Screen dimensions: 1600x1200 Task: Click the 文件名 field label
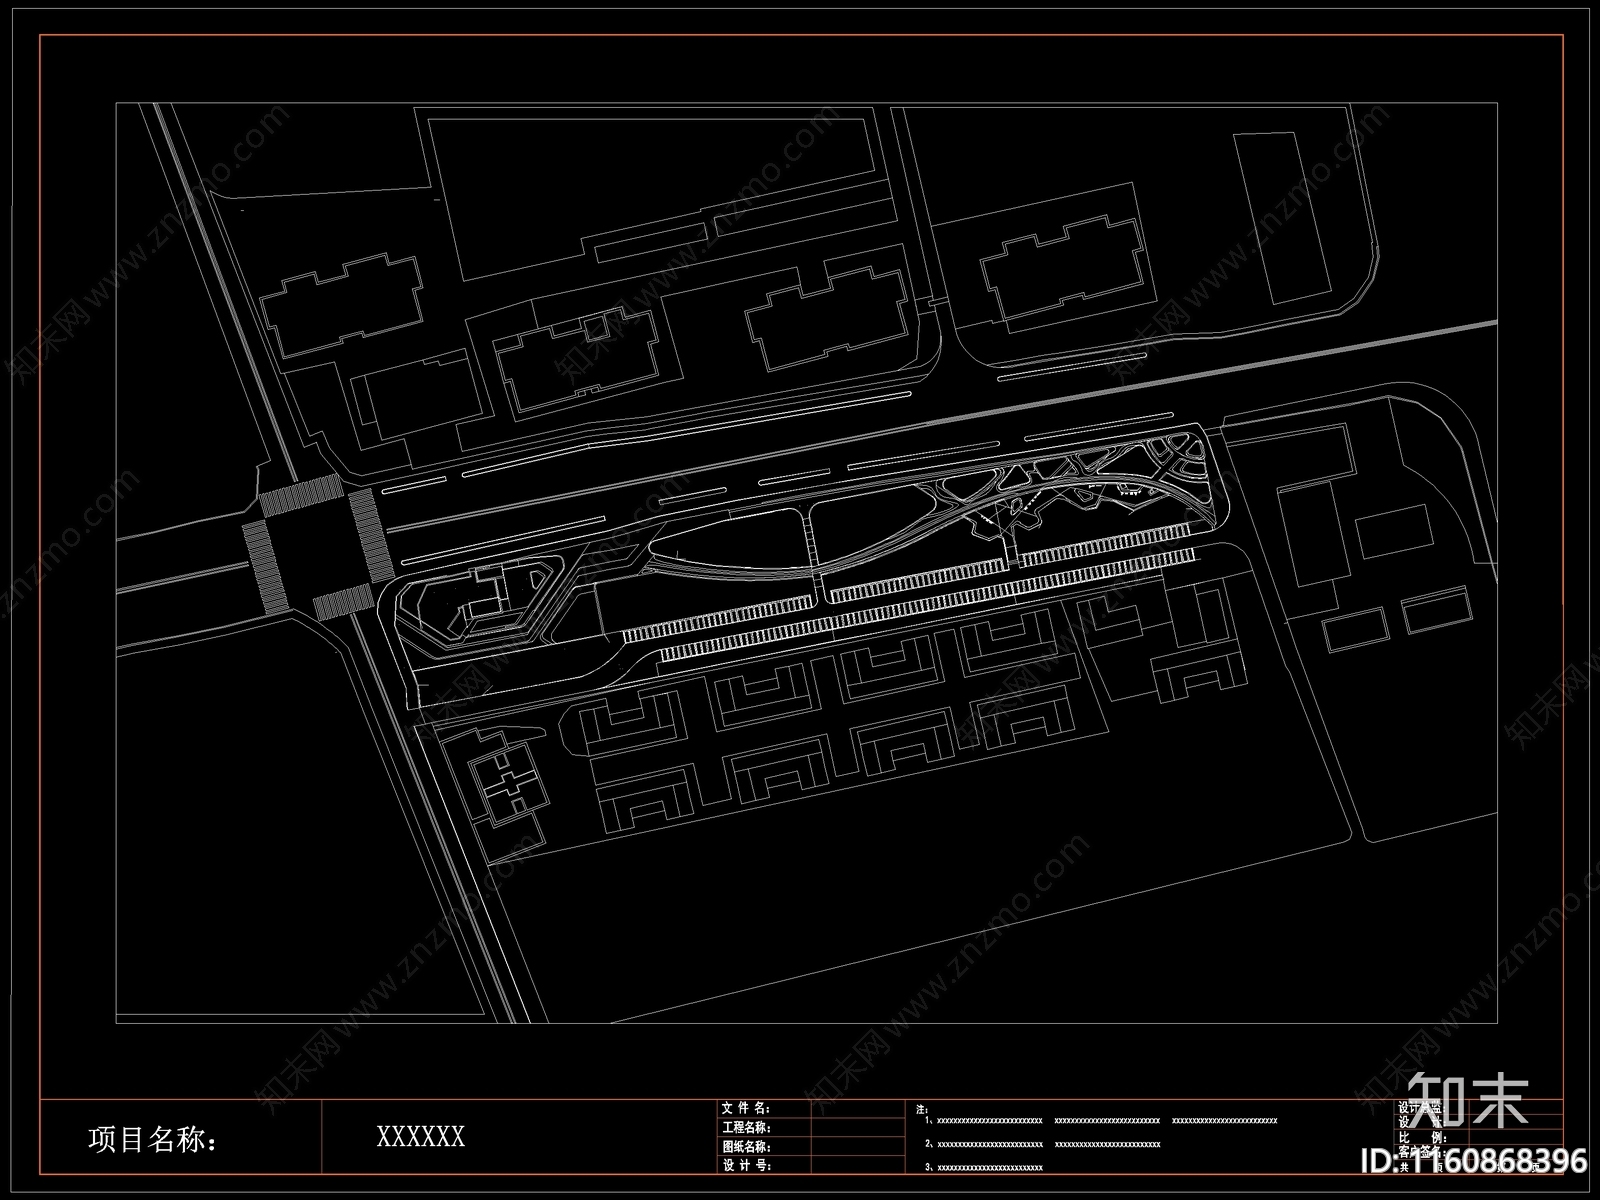coord(745,1109)
